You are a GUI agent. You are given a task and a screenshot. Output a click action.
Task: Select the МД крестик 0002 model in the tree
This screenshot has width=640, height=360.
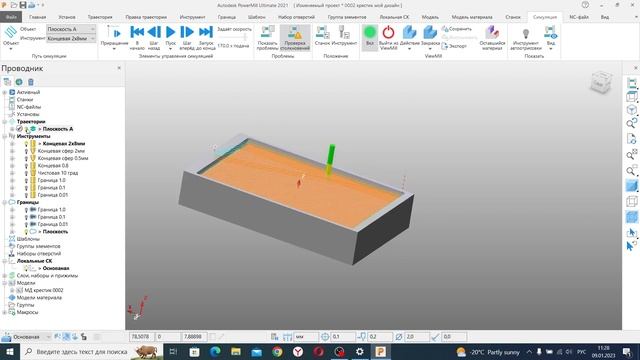(x=44, y=290)
